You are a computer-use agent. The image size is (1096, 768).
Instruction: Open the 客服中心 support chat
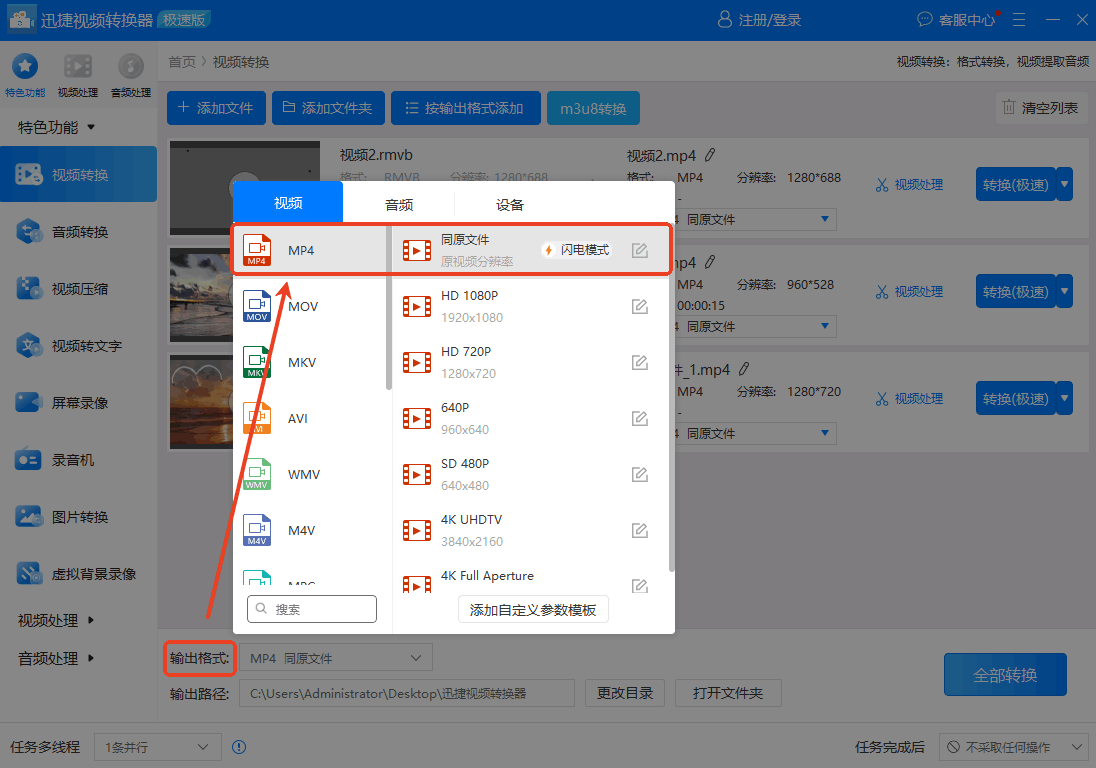click(x=955, y=19)
